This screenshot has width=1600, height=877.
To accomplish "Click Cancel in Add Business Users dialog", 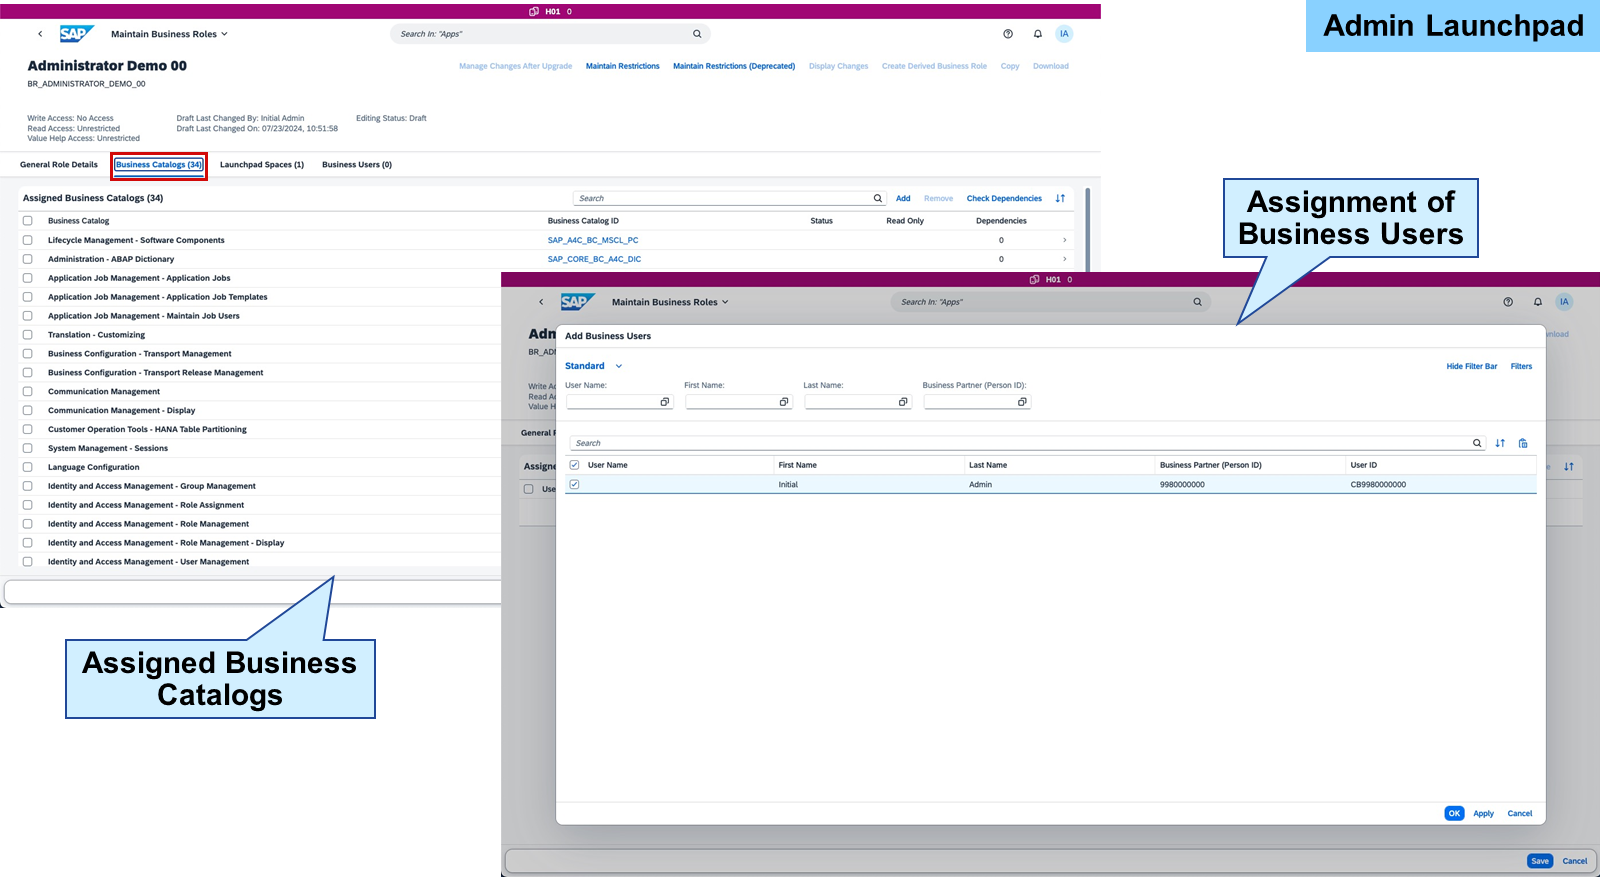I will pyautogui.click(x=1520, y=813).
